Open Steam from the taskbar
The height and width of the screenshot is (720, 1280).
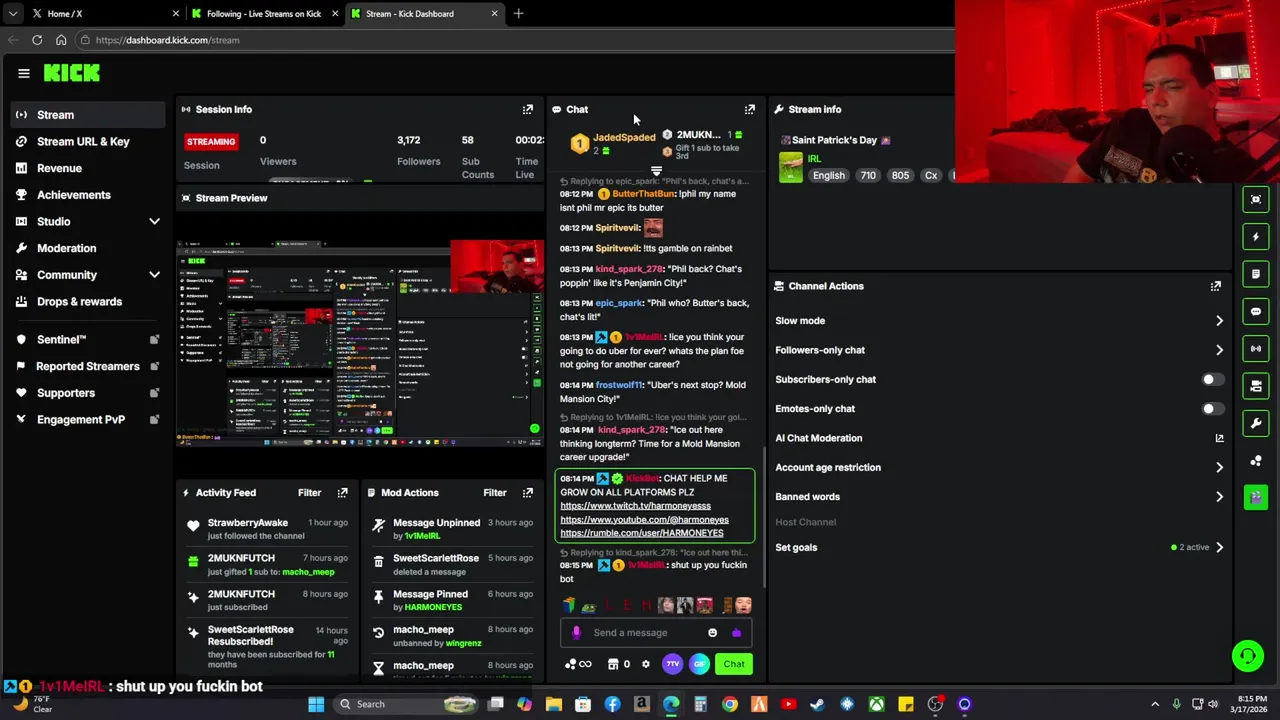[x=817, y=704]
